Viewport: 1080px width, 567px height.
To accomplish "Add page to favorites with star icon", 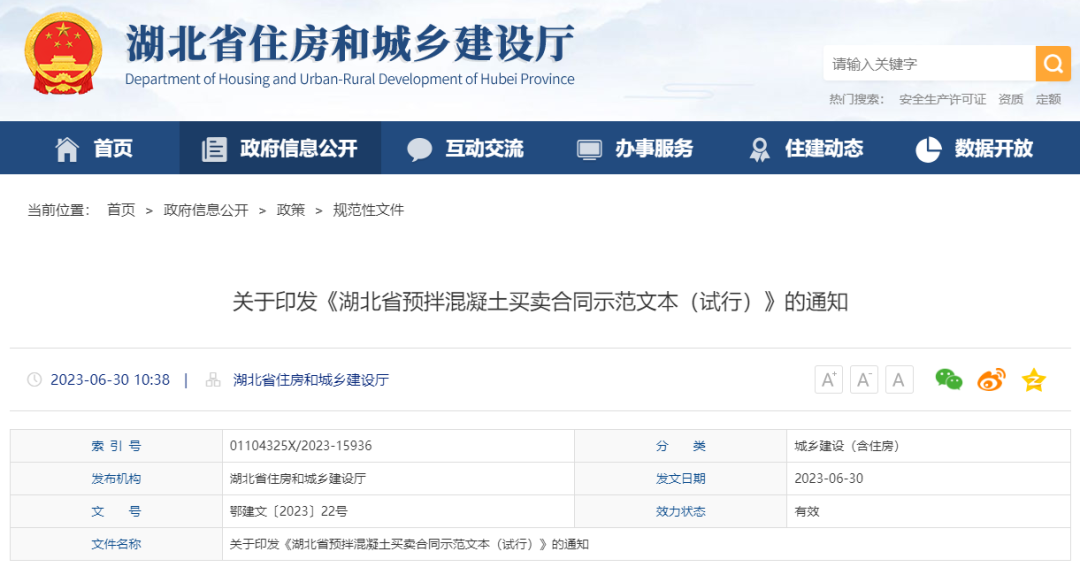I will (1033, 379).
